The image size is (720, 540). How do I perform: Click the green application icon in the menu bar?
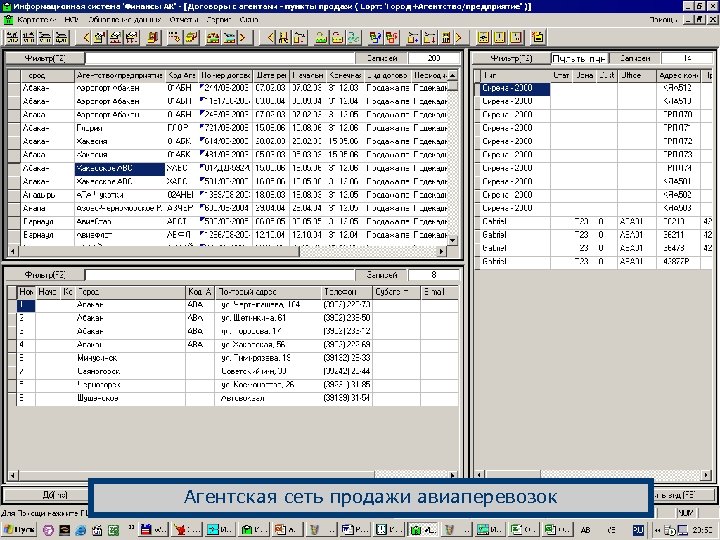click(8, 20)
